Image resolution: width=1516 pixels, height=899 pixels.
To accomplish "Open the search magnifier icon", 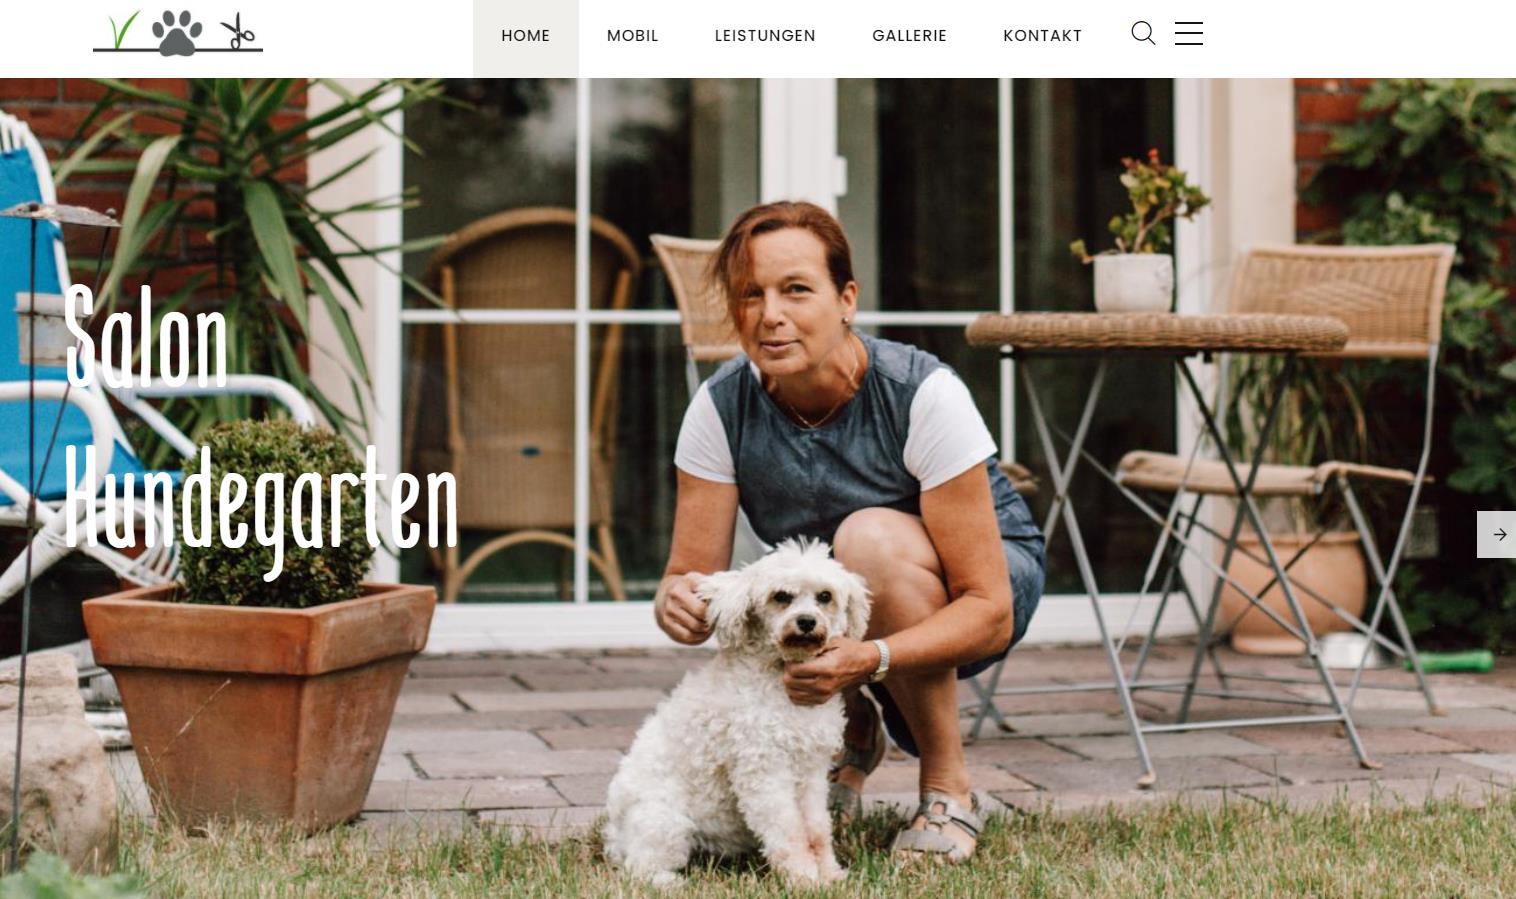I will tap(1143, 34).
